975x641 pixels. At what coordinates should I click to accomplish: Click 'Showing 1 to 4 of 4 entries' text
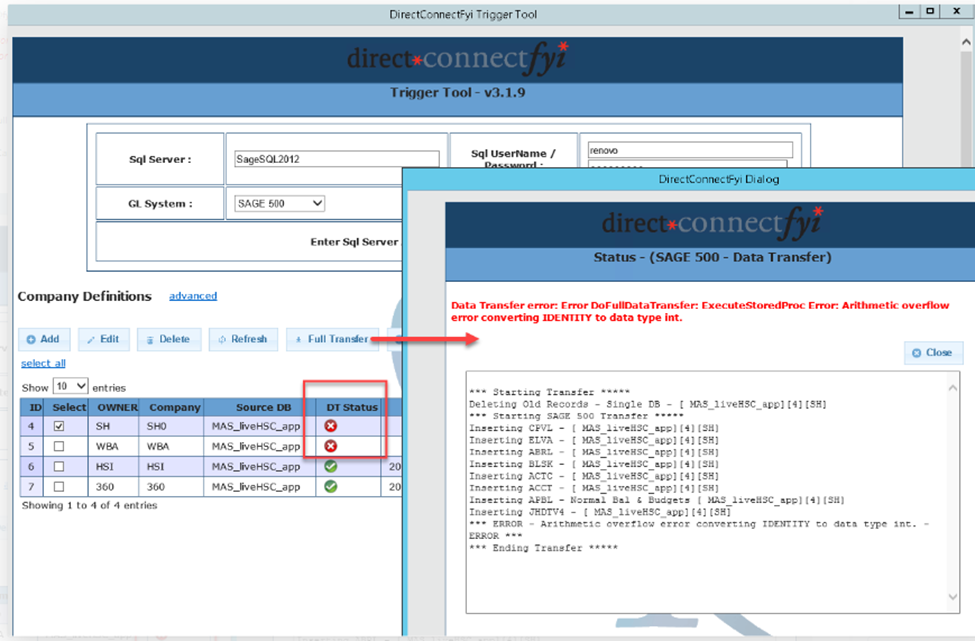tap(90, 505)
